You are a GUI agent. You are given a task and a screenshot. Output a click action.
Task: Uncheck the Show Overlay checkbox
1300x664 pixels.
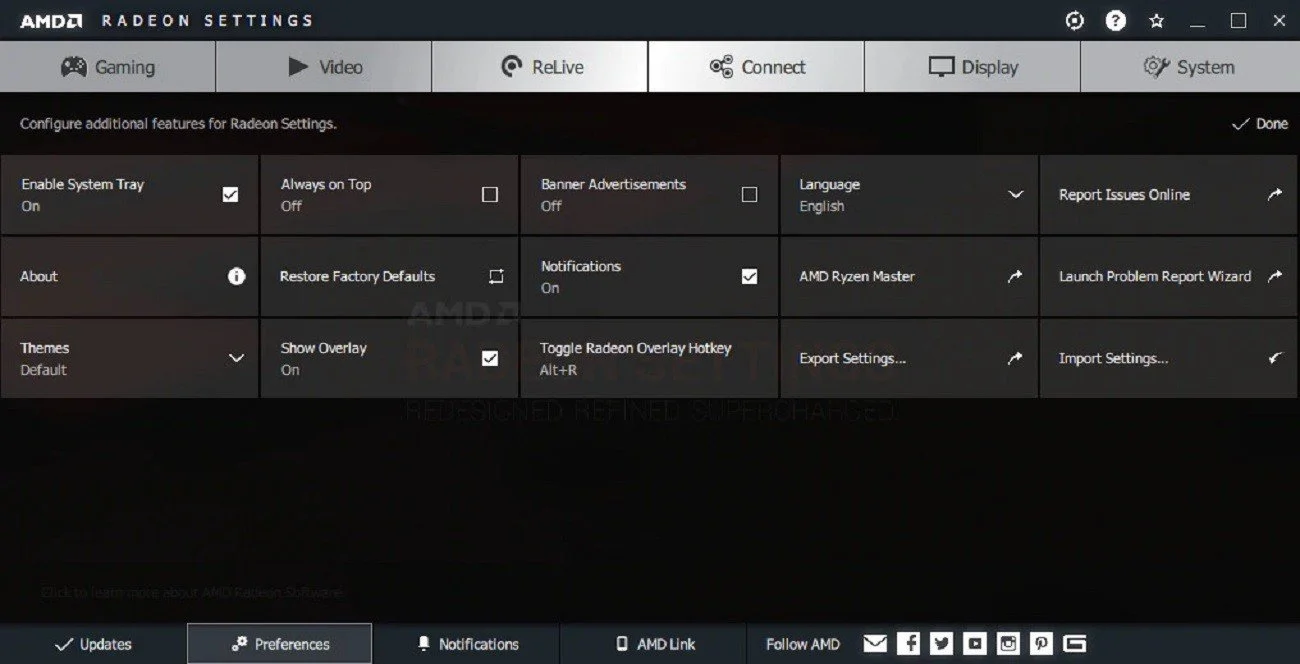[x=490, y=358]
